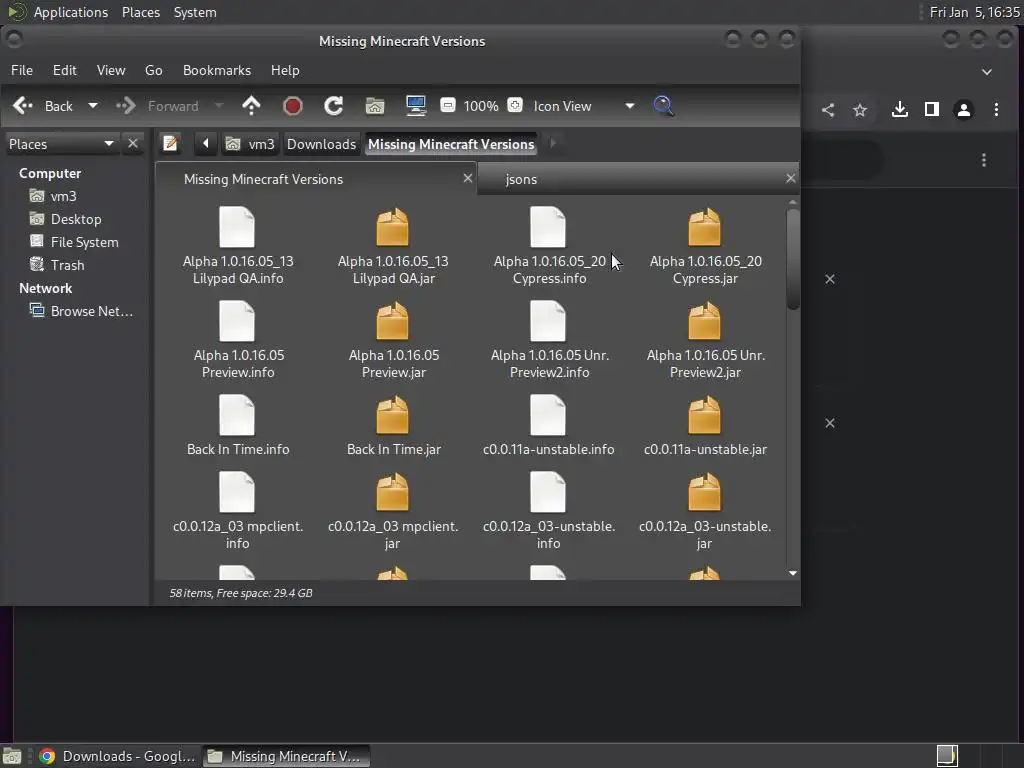
Task: Select c0.0.12a_03-unstable.info file
Action: (x=549, y=511)
